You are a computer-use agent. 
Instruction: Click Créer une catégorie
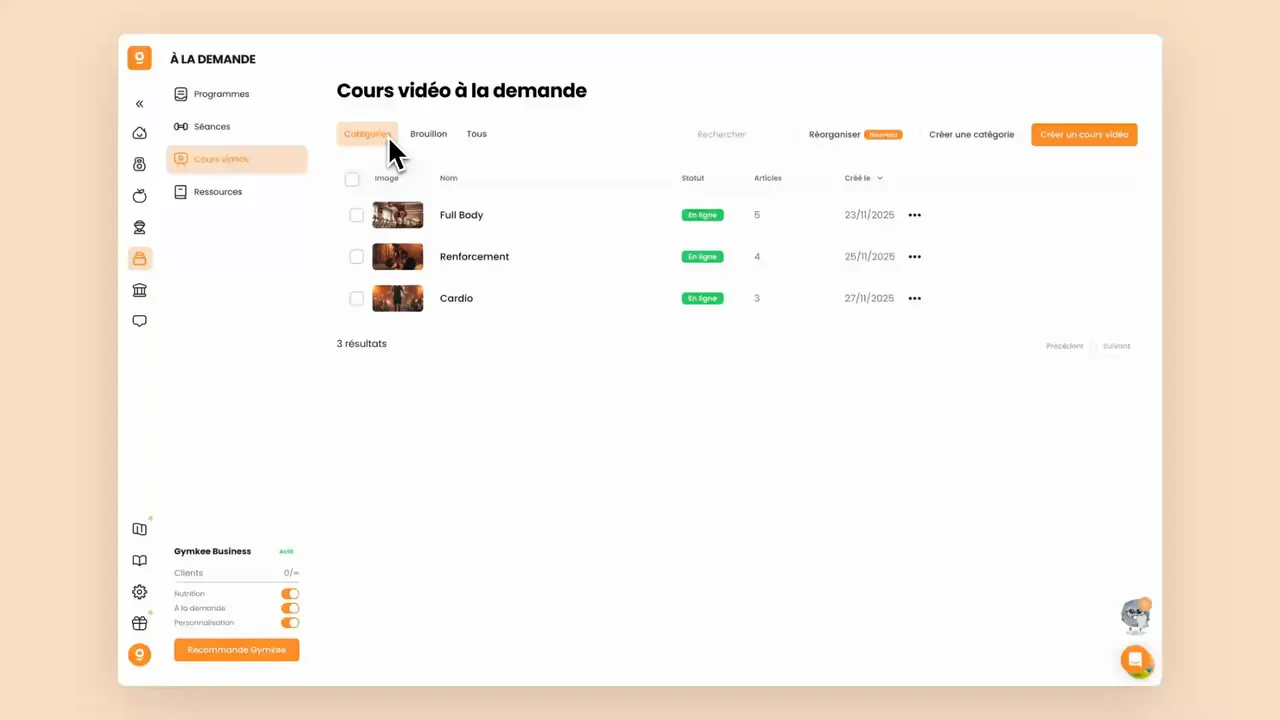tap(971, 134)
